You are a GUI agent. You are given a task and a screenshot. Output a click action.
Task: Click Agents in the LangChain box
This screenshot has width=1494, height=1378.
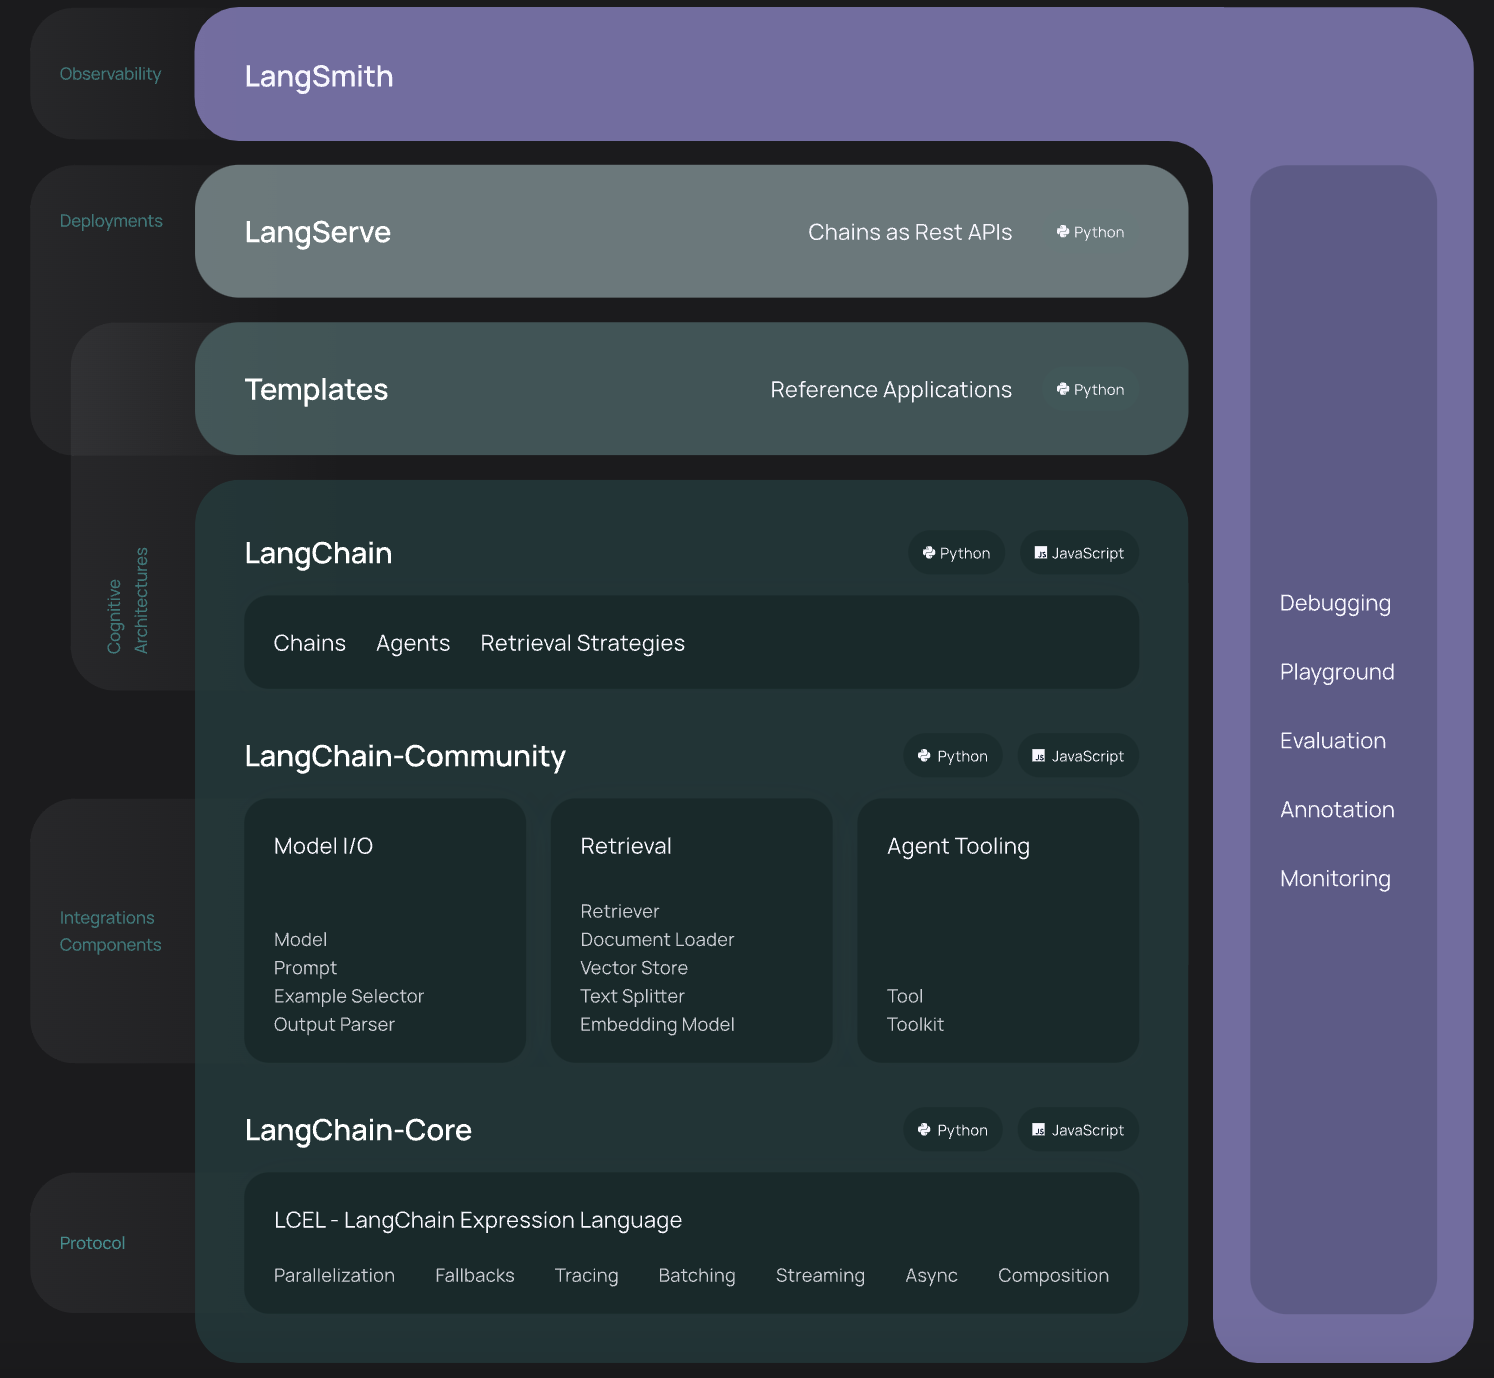[x=413, y=643]
